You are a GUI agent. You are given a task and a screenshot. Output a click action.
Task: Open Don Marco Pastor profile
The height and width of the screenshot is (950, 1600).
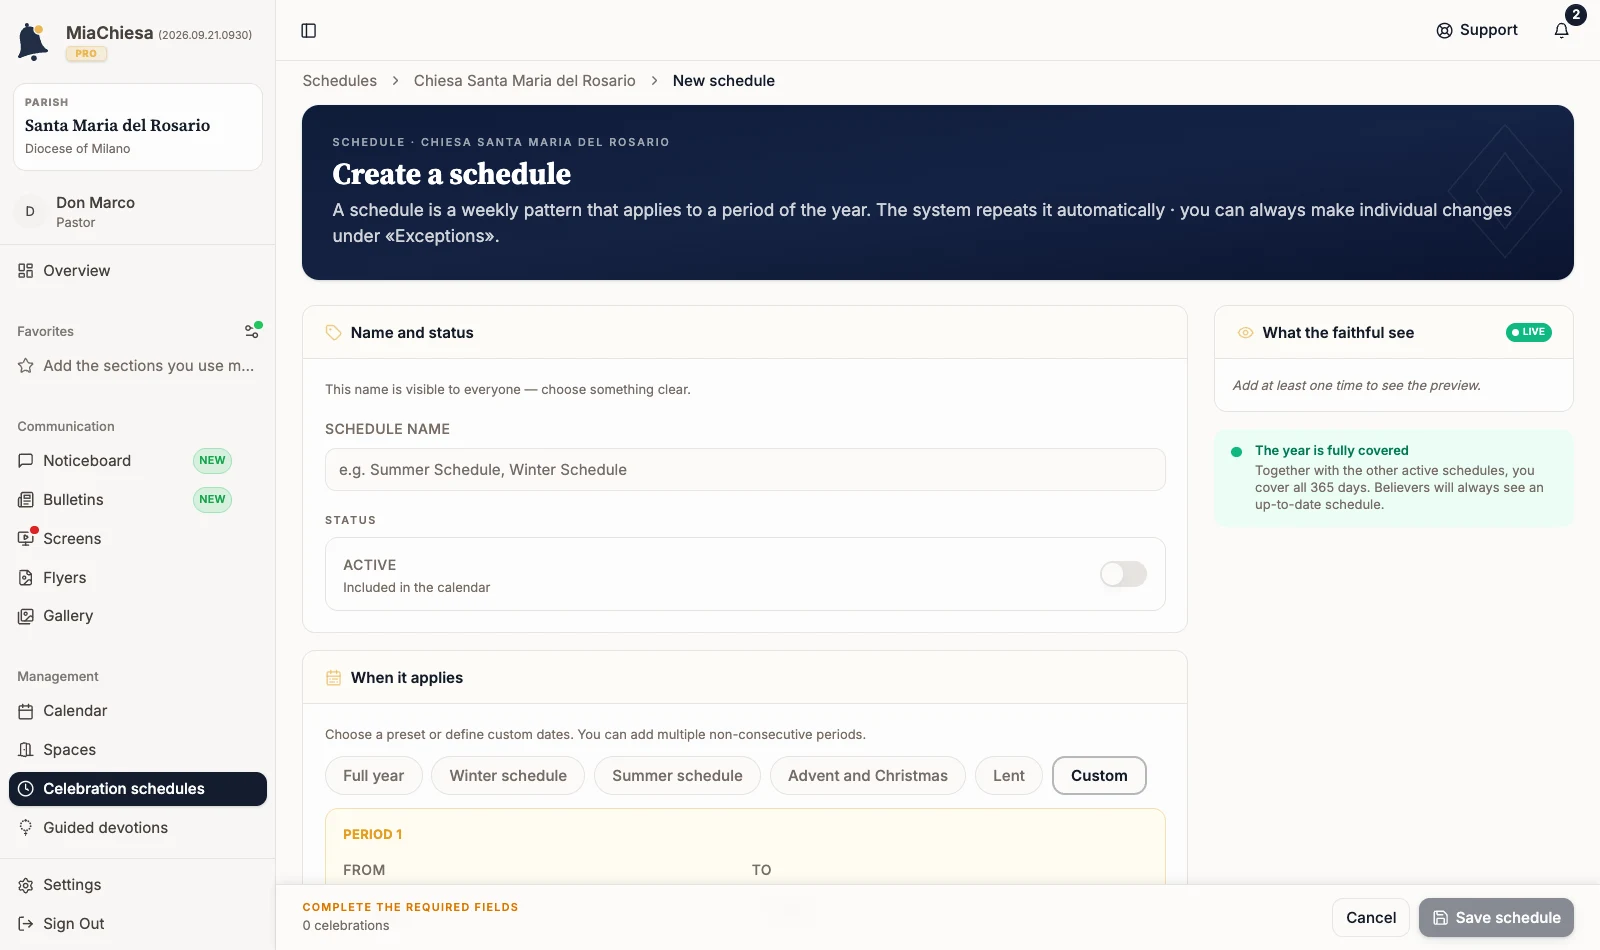point(138,212)
